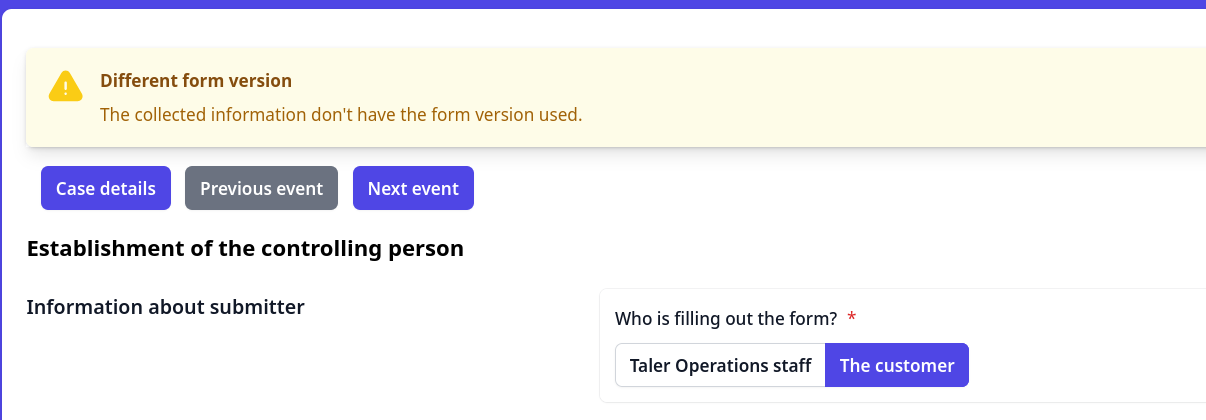Image resolution: width=1206 pixels, height=420 pixels.
Task: Click the purple header bar at top
Action: point(600,4)
